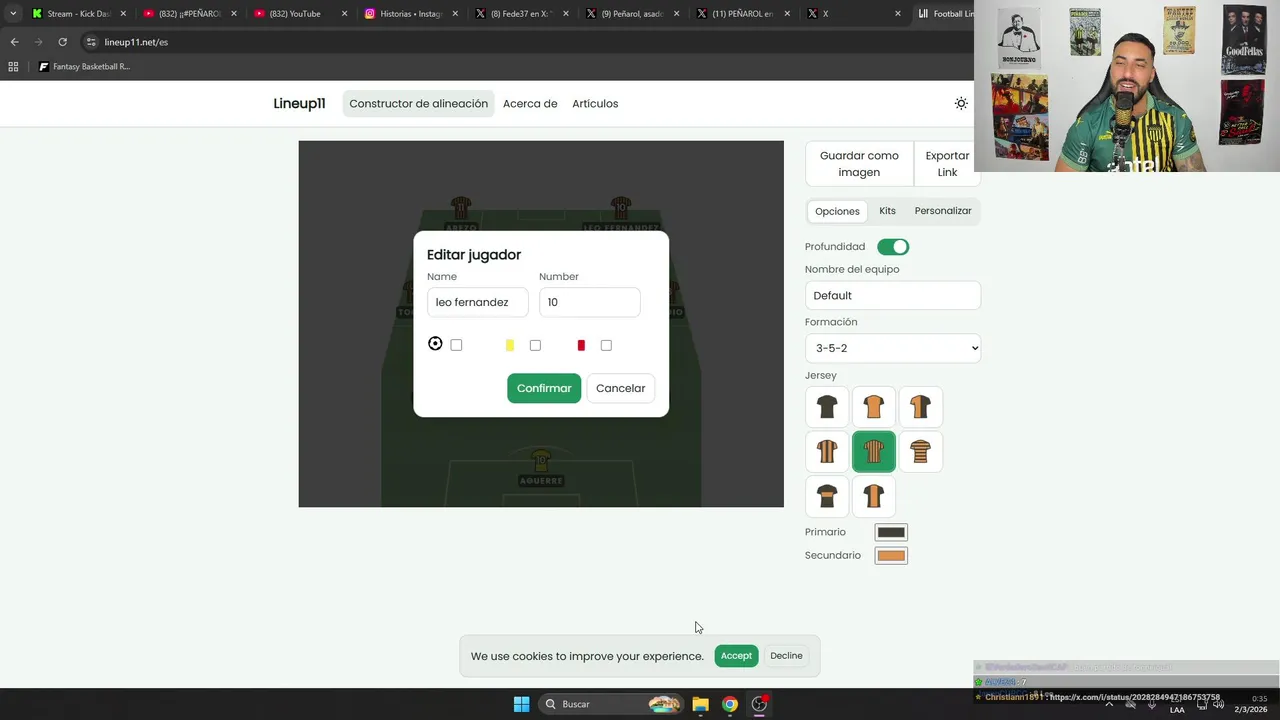The height and width of the screenshot is (720, 1280).
Task: Click the Windows taskbar Buscar search box
Action: tap(612, 704)
